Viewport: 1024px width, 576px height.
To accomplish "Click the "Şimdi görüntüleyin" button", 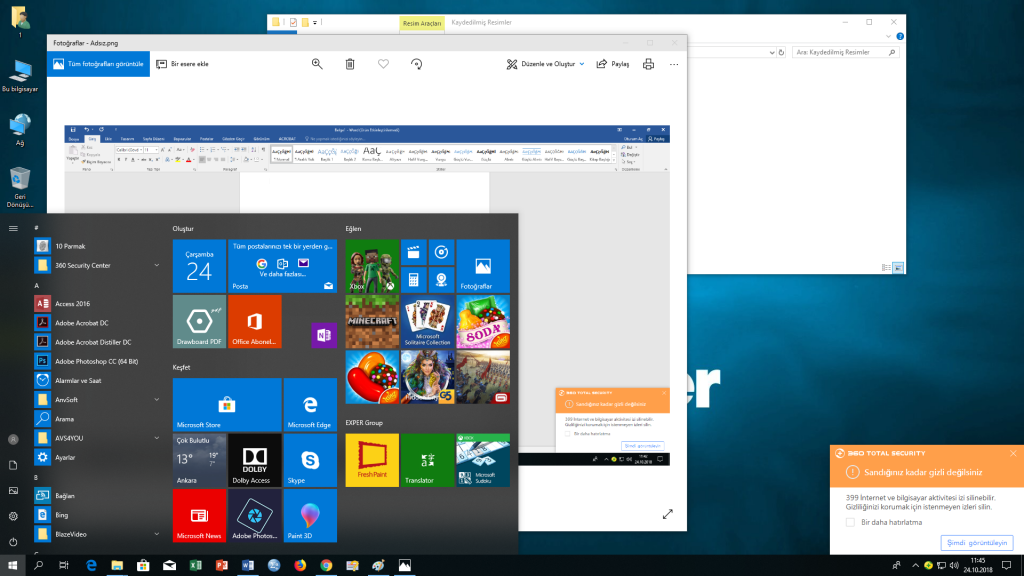I will (x=977, y=543).
